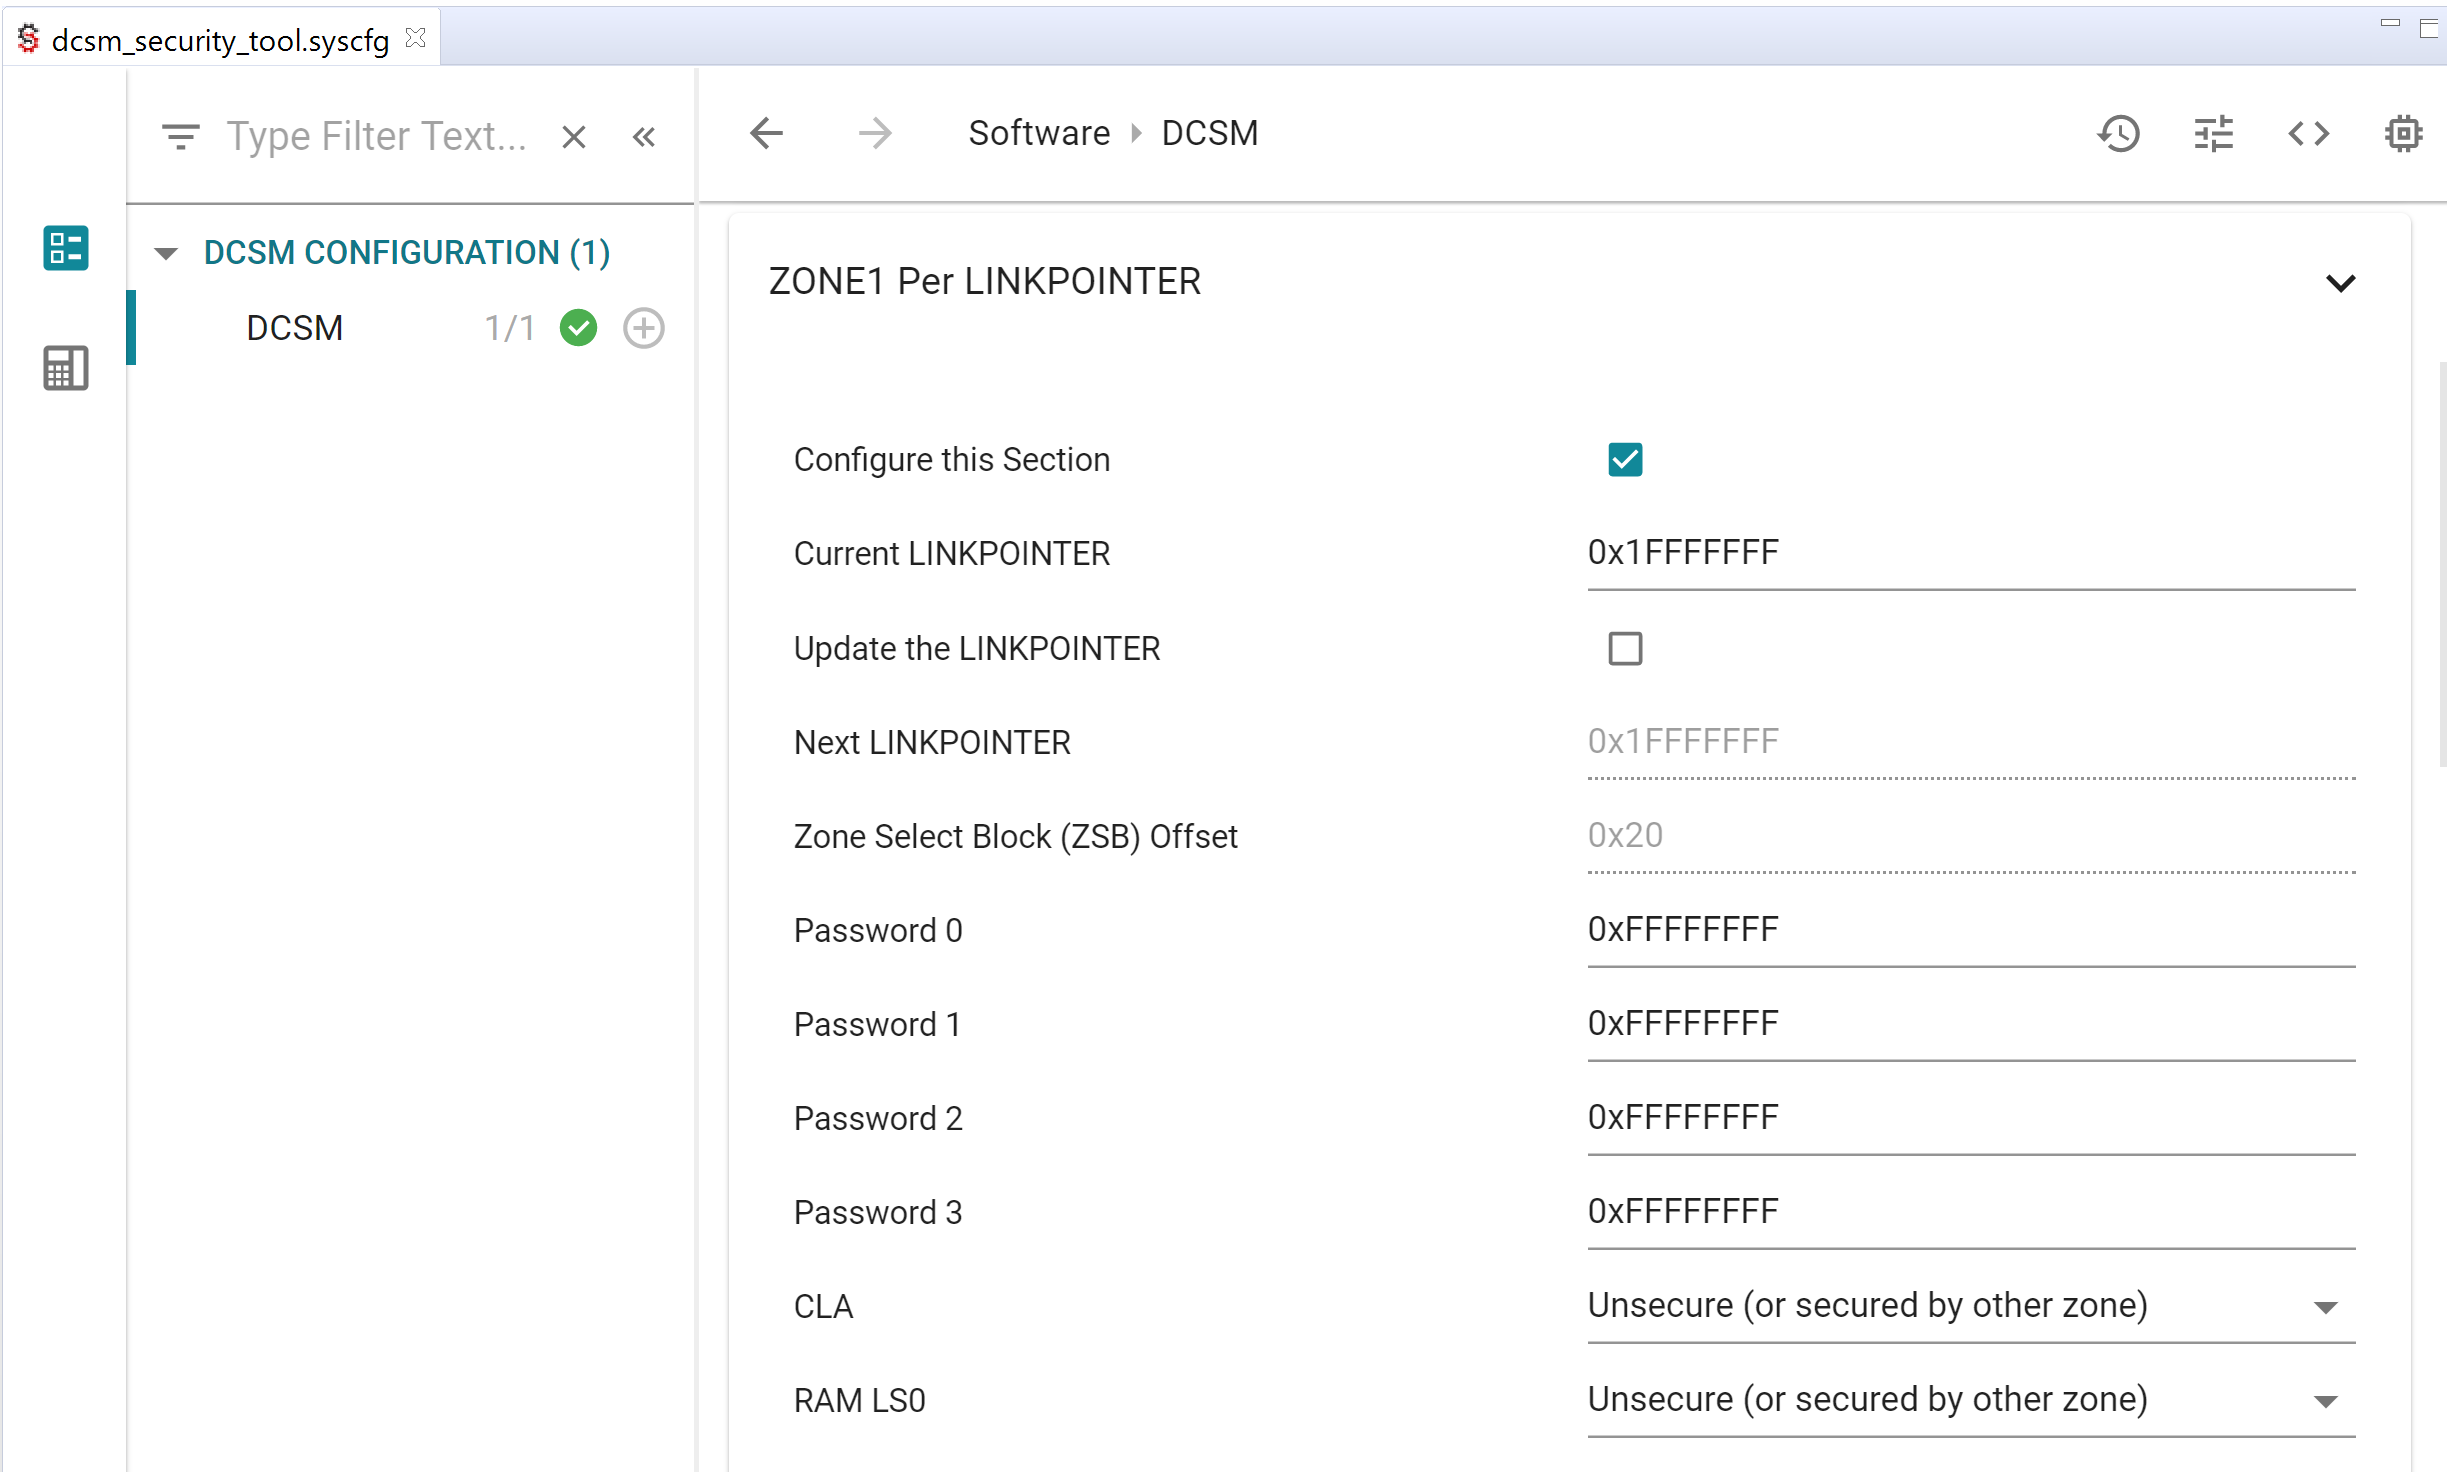Collapse the ZONE1 Per LINKPOINTER section

(2340, 283)
